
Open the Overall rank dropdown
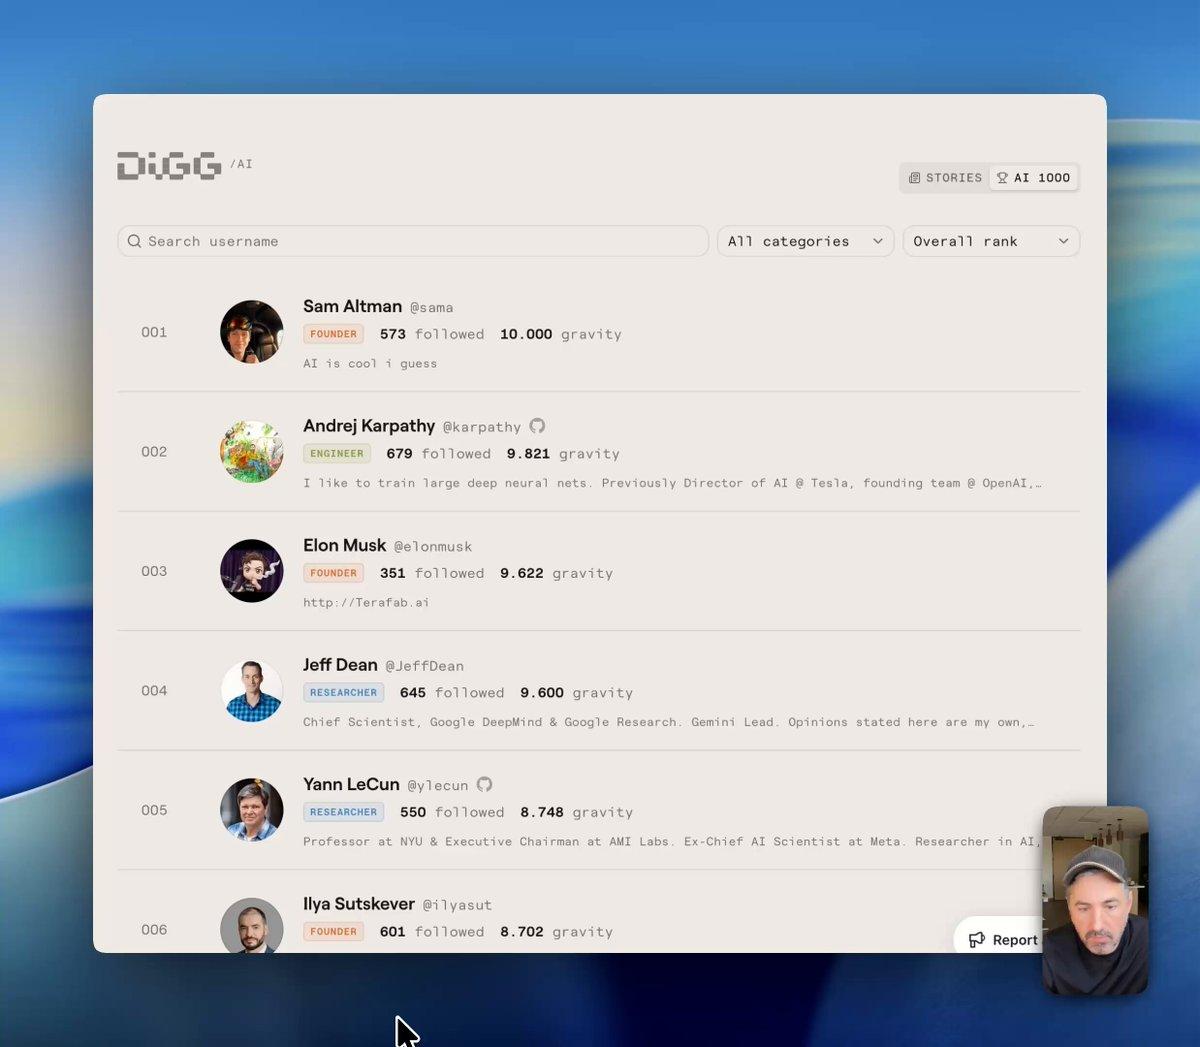(991, 241)
